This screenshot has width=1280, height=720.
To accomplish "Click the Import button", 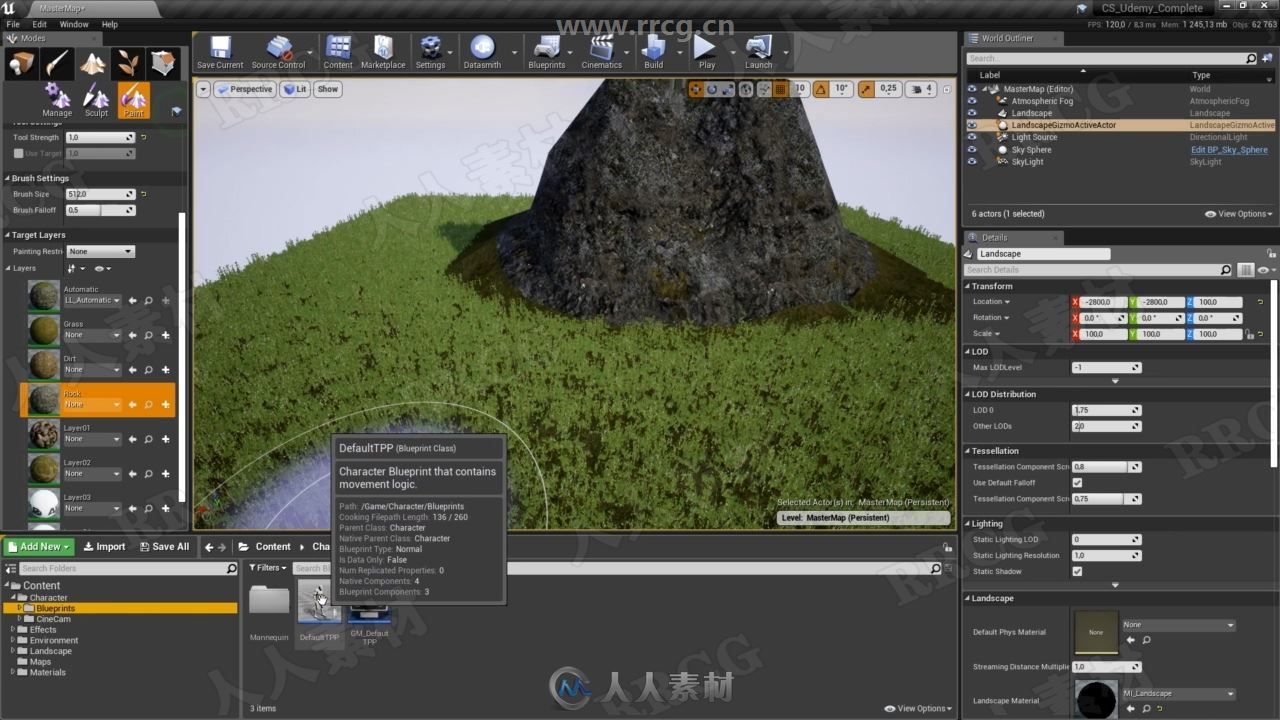I will [x=104, y=547].
